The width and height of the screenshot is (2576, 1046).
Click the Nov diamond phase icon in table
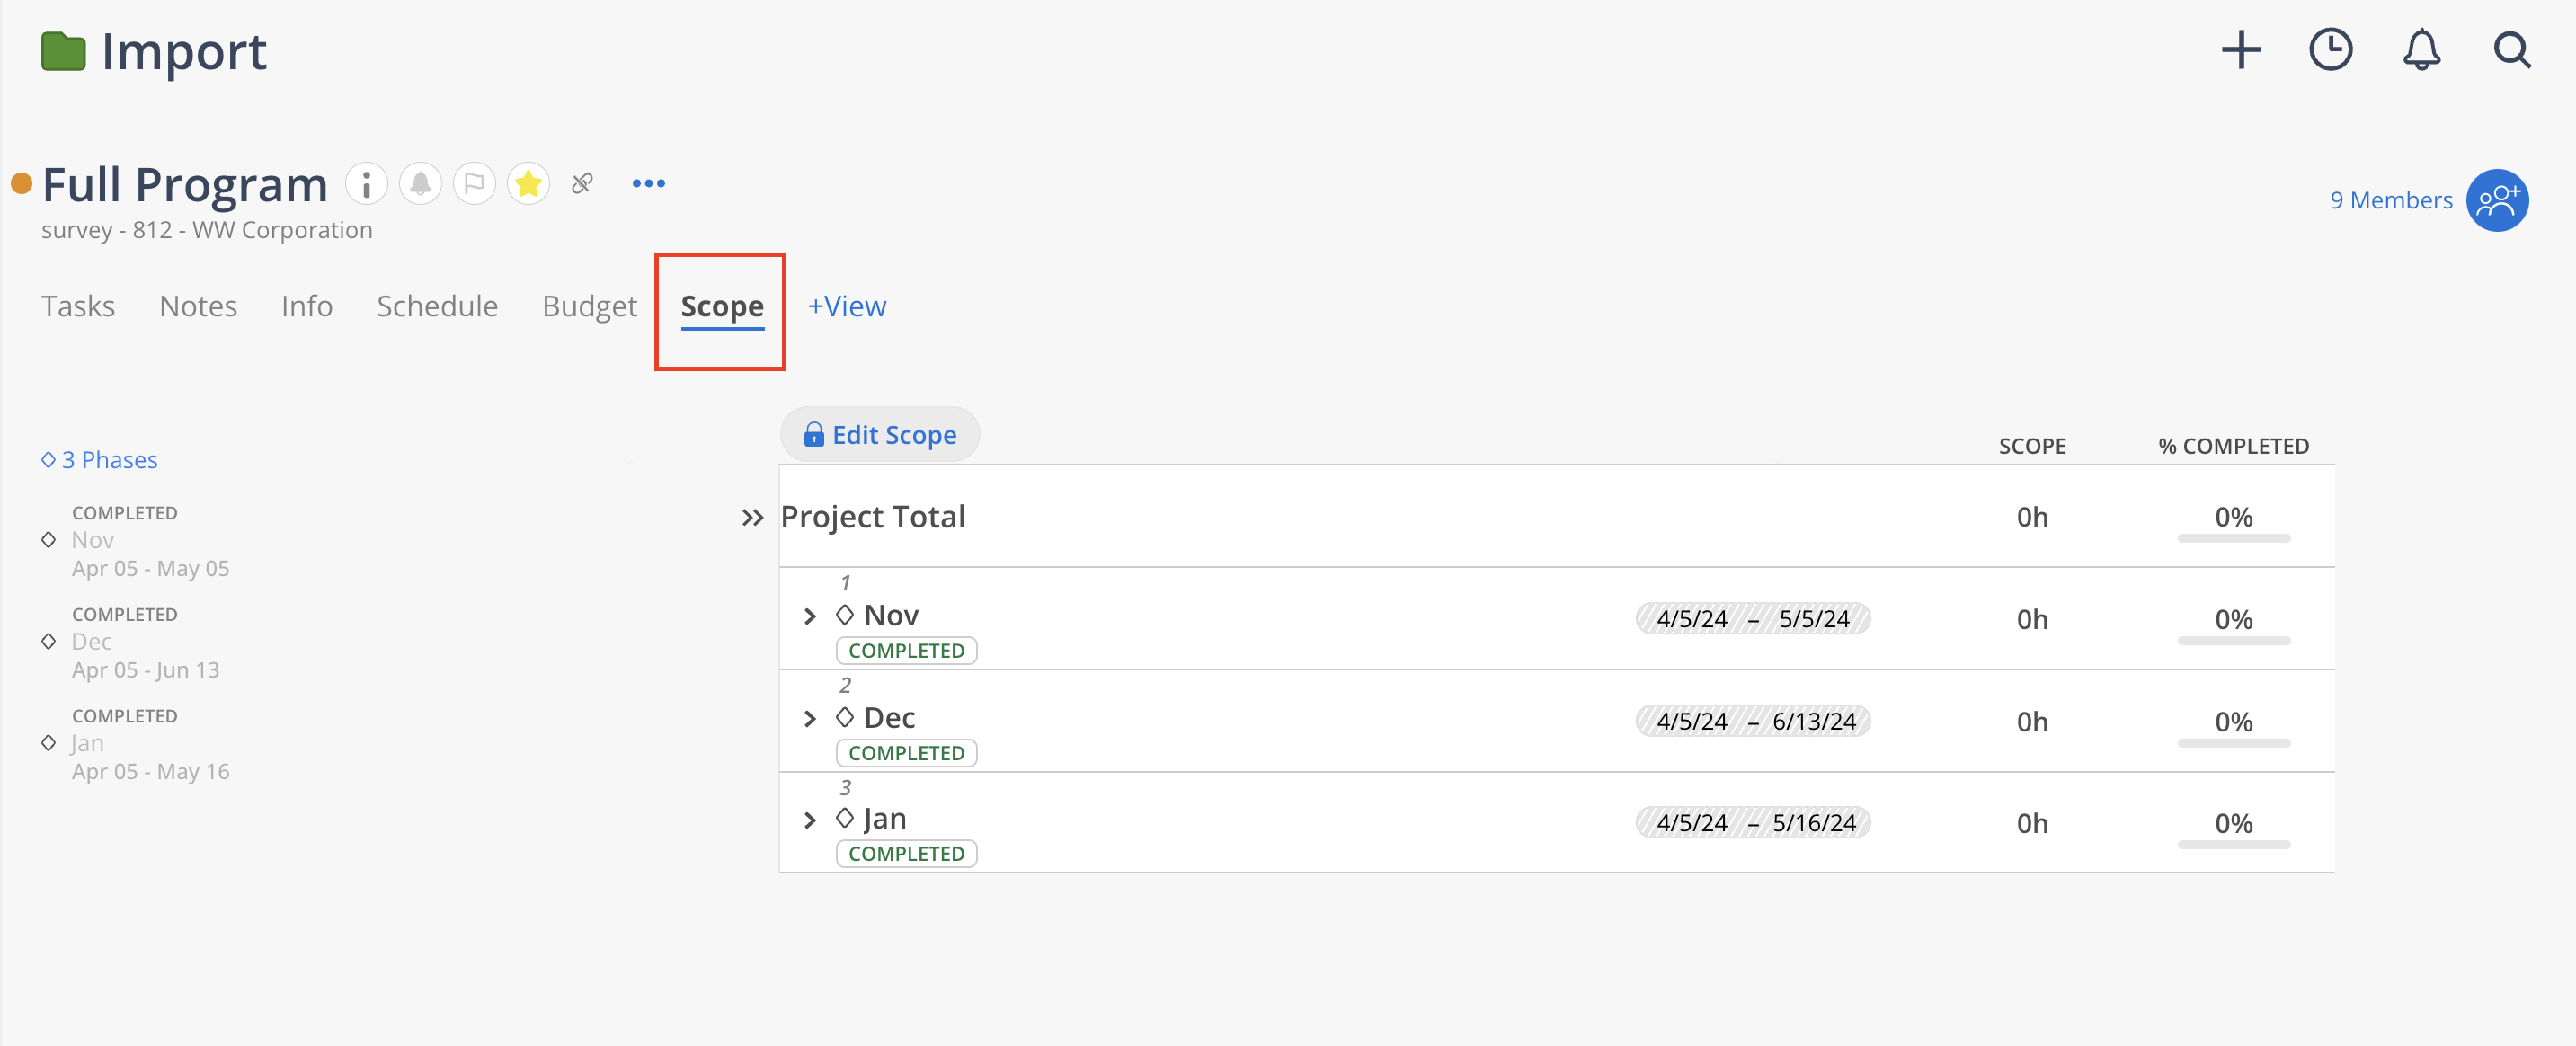845,614
